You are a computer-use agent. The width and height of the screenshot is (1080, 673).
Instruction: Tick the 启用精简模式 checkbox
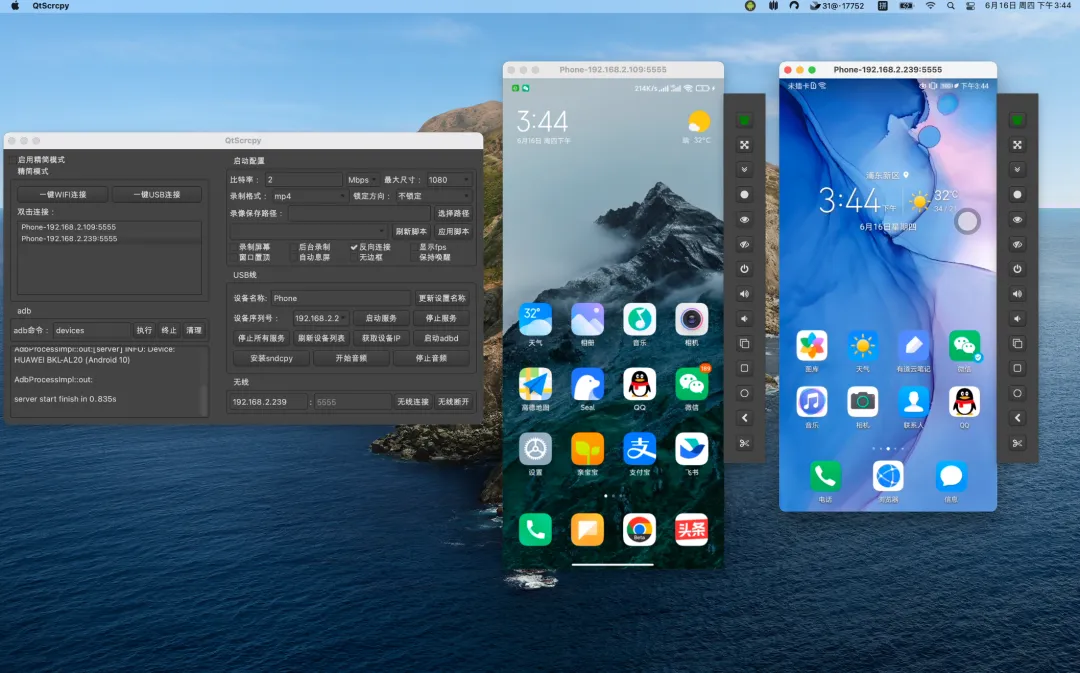[x=13, y=160]
